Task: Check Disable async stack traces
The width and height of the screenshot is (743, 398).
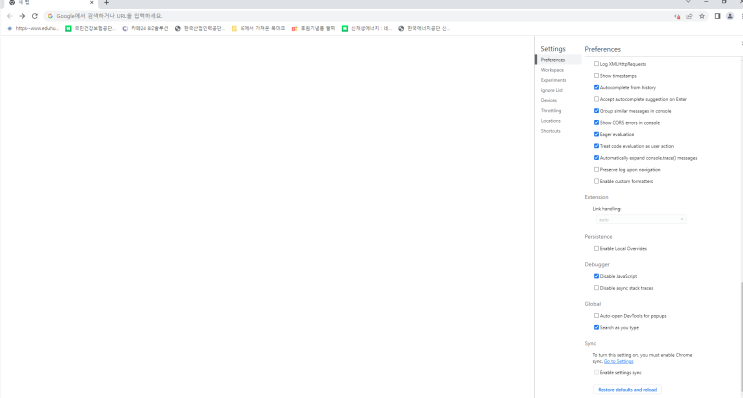Action: (x=597, y=288)
